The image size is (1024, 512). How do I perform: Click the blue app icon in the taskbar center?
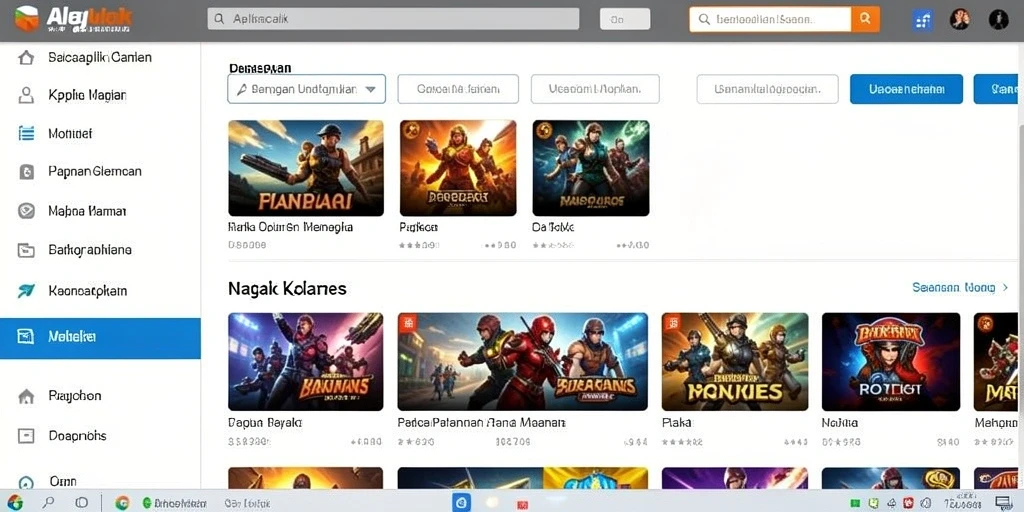[462, 502]
